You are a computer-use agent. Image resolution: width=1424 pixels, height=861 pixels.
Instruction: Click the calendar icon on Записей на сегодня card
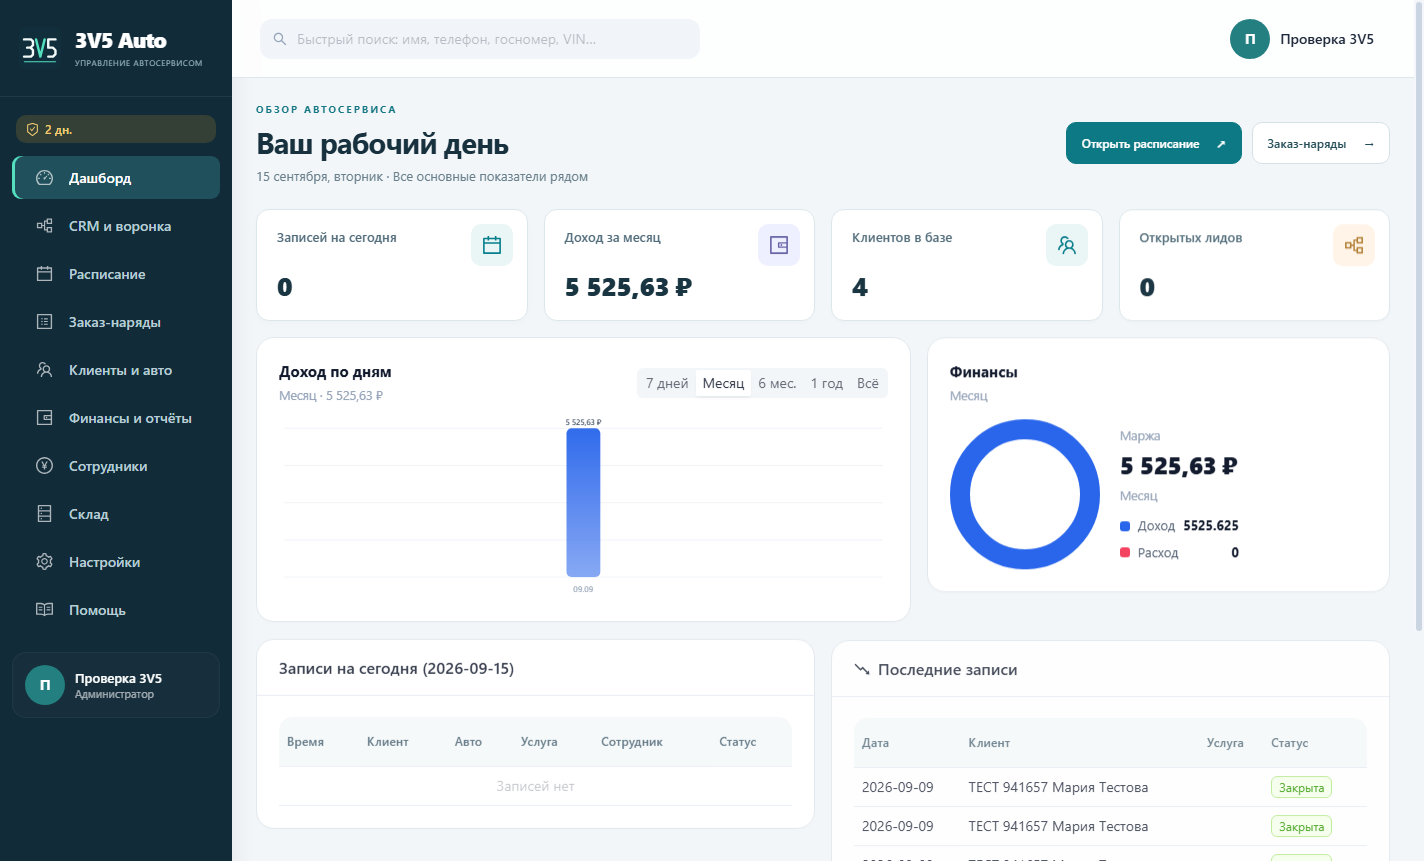click(492, 245)
